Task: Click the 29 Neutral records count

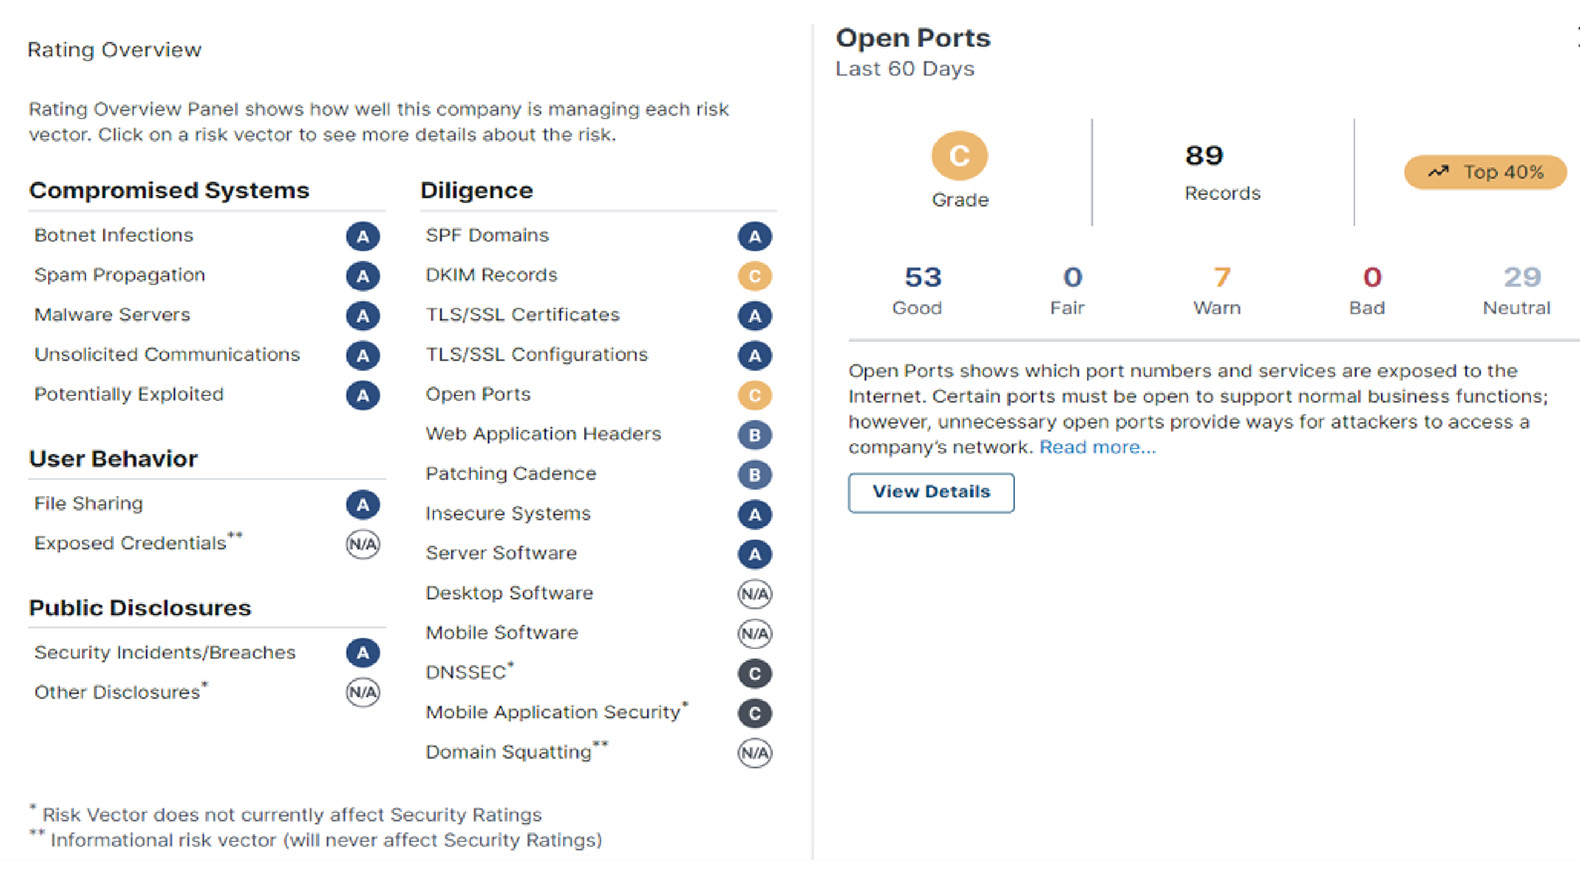Action: click(x=1522, y=277)
